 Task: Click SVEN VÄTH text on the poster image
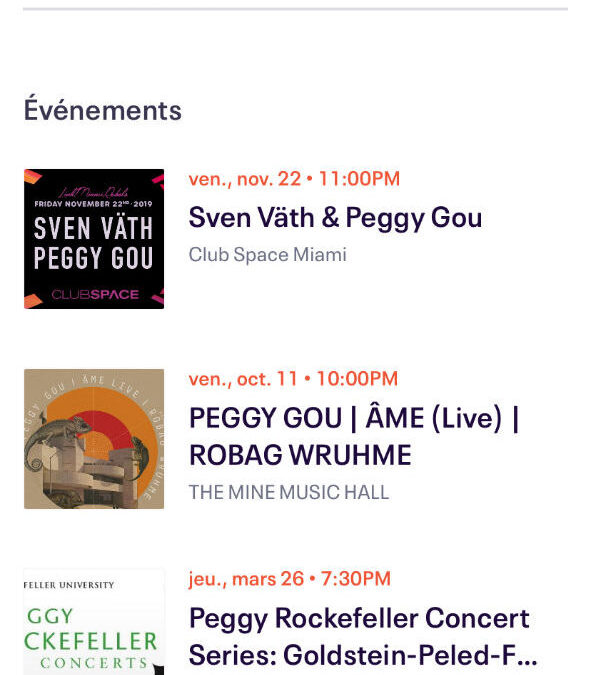point(93,228)
